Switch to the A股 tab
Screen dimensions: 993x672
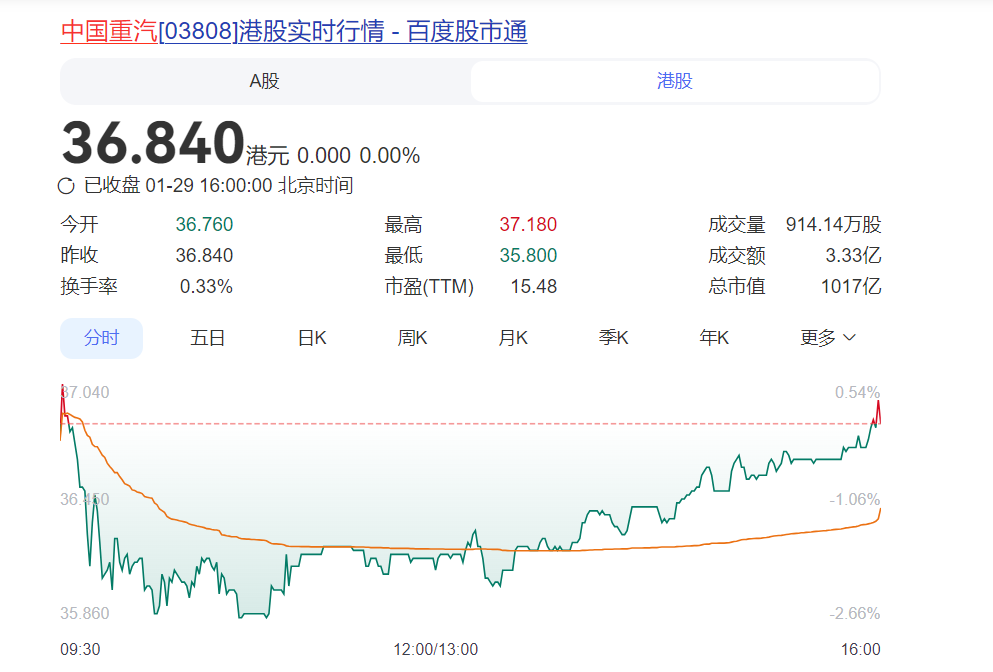tap(265, 81)
